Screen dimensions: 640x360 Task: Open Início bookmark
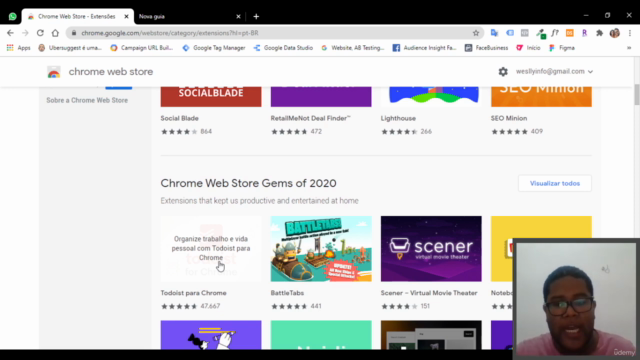click(528, 48)
